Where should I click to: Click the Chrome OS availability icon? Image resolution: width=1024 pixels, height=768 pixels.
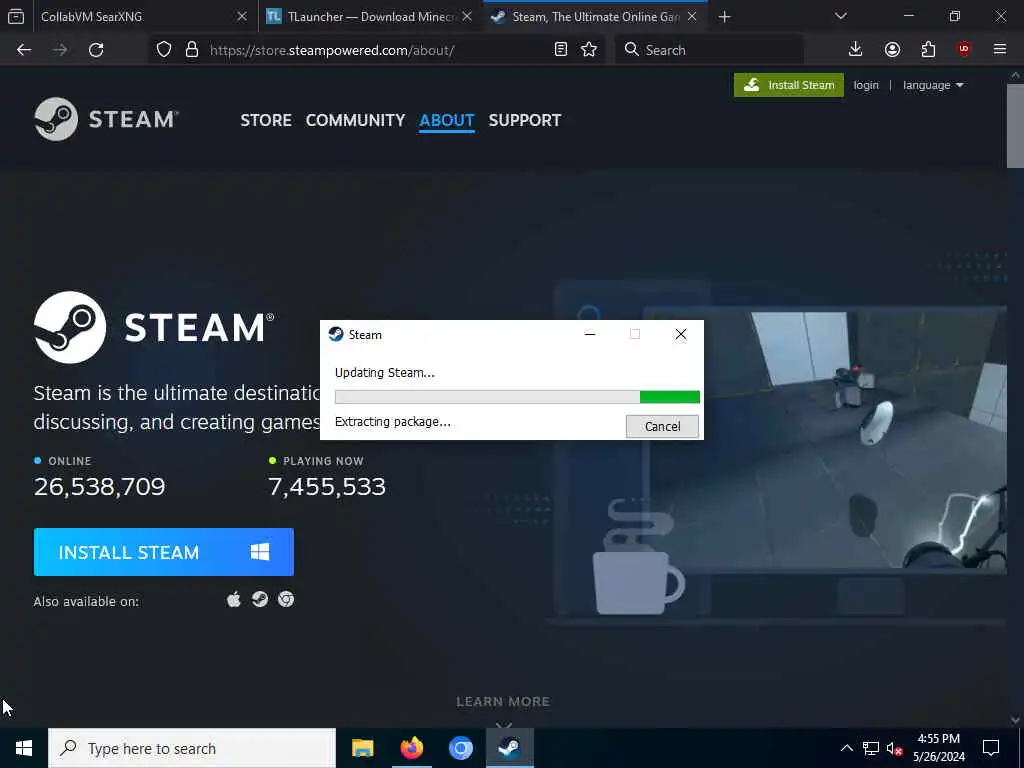point(286,600)
